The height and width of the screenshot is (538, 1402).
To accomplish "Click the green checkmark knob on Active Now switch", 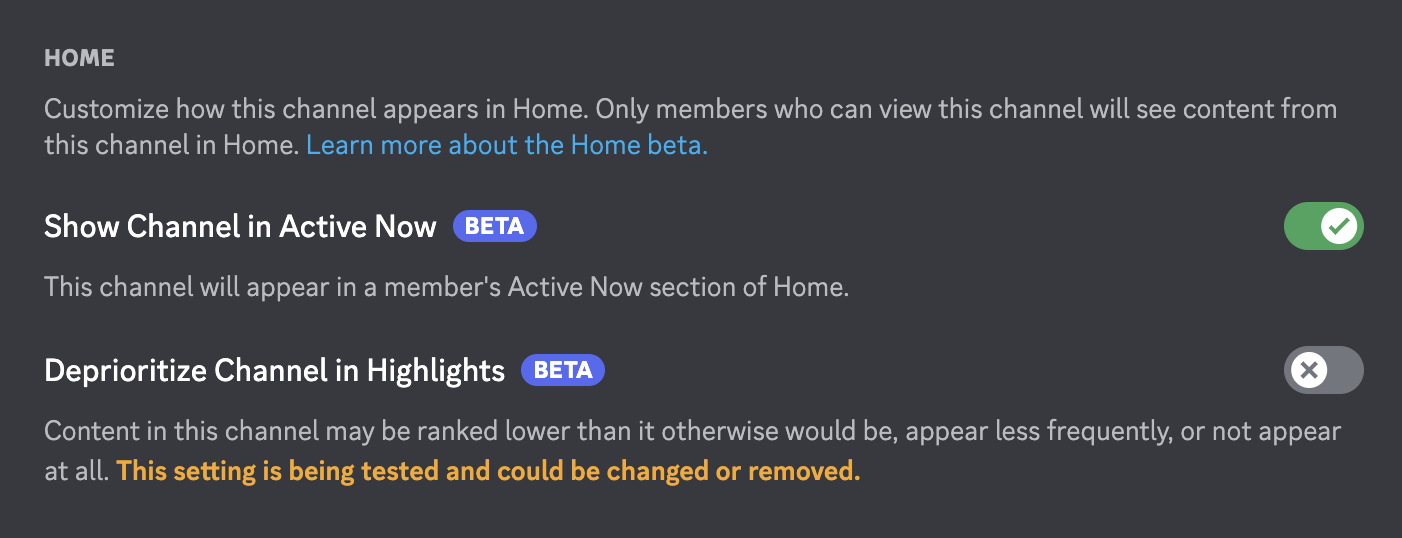I will [1339, 226].
